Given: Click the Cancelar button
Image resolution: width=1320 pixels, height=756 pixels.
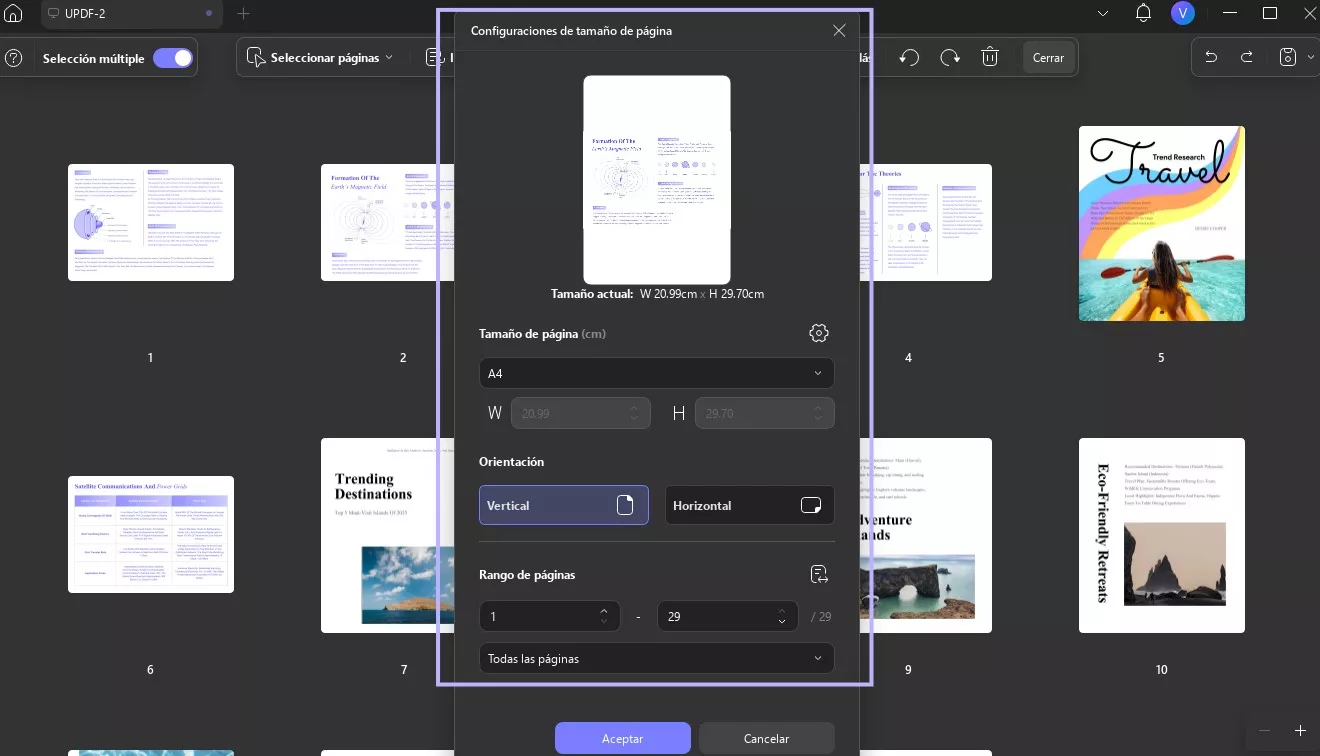Looking at the screenshot, I should [x=767, y=738].
